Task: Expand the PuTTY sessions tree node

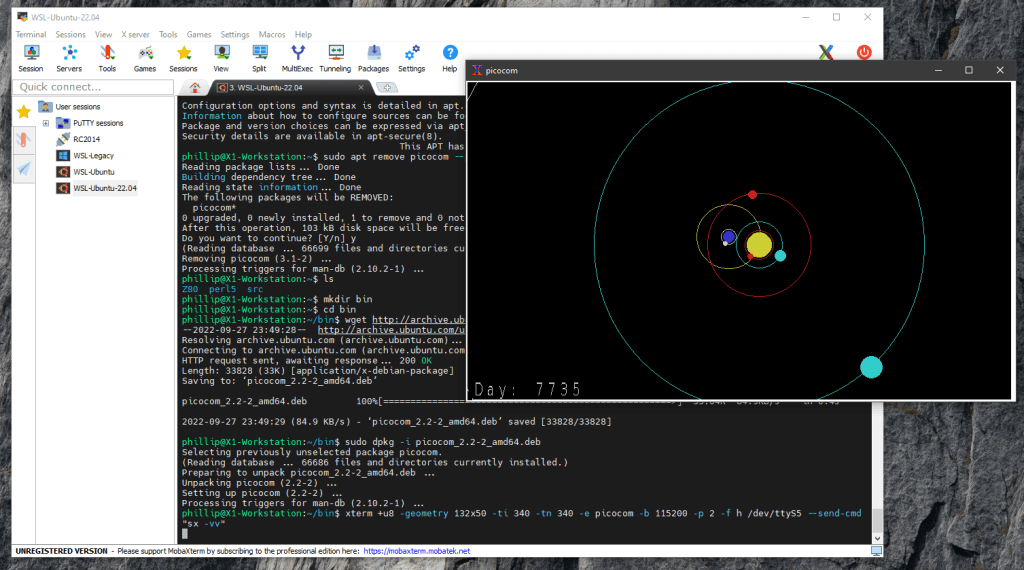Action: click(46, 123)
